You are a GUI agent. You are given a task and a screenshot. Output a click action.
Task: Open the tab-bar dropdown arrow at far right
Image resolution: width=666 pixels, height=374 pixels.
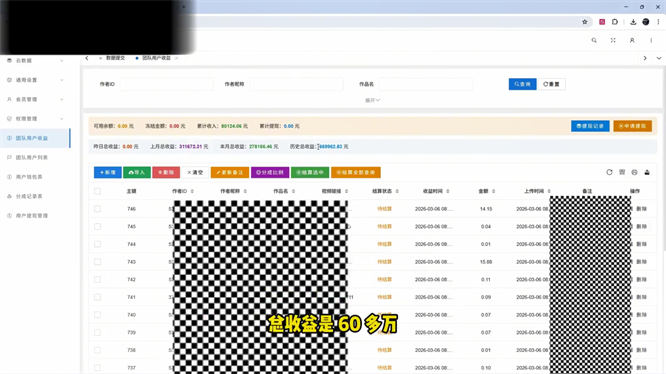pos(659,58)
